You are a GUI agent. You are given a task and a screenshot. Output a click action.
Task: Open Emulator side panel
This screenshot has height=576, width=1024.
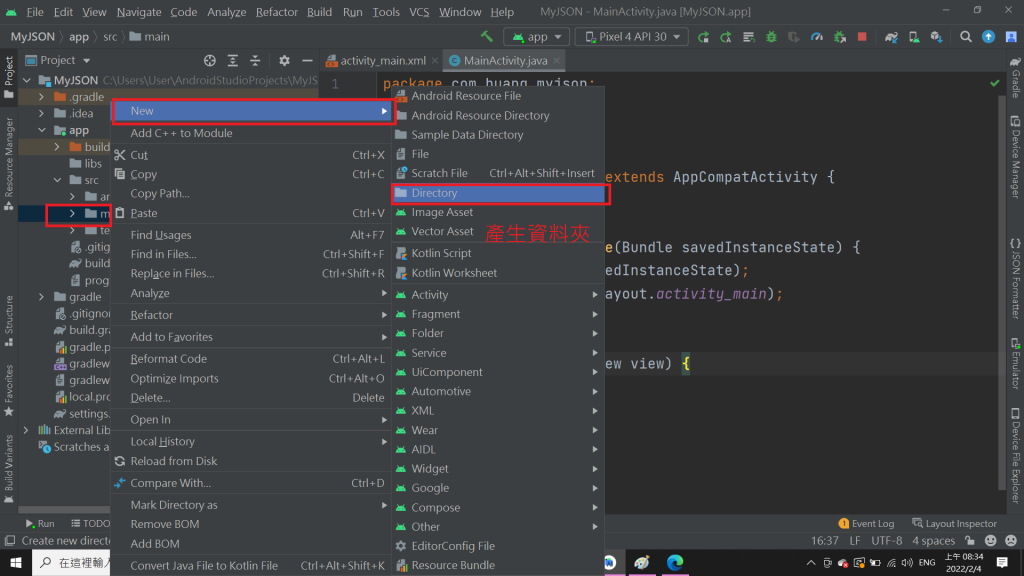[1016, 363]
